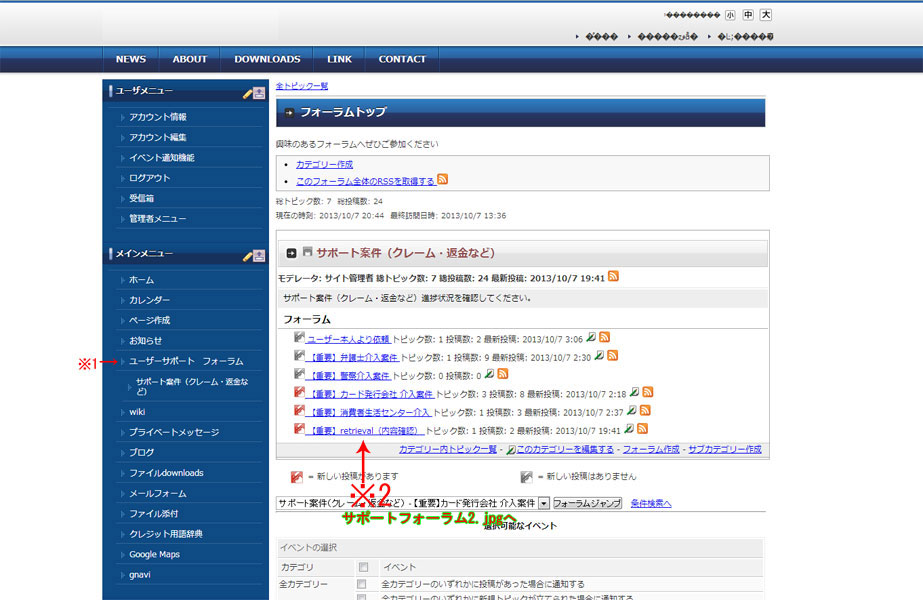
Task: Select ユーザーサポート フォーラム in main menu
Action: [186, 361]
